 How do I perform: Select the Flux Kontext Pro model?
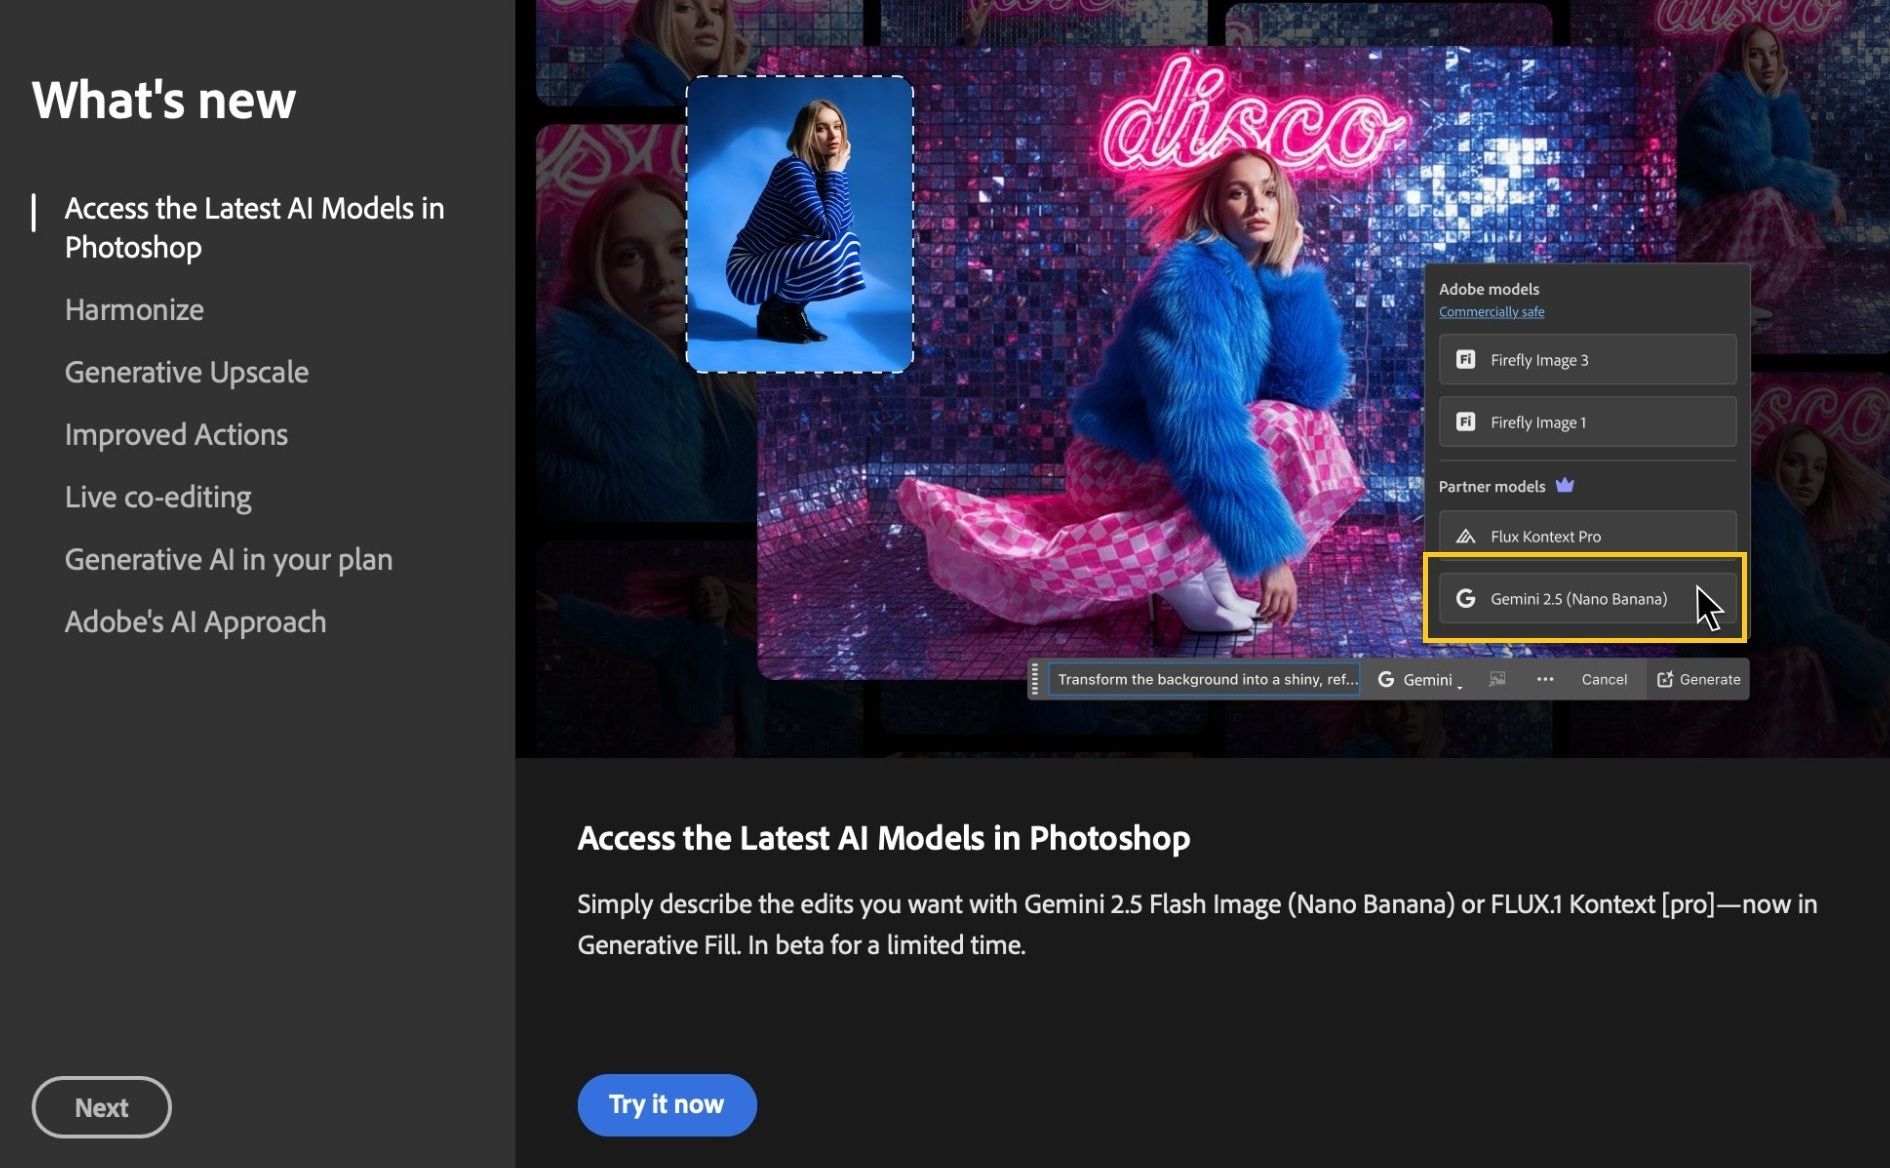1587,536
